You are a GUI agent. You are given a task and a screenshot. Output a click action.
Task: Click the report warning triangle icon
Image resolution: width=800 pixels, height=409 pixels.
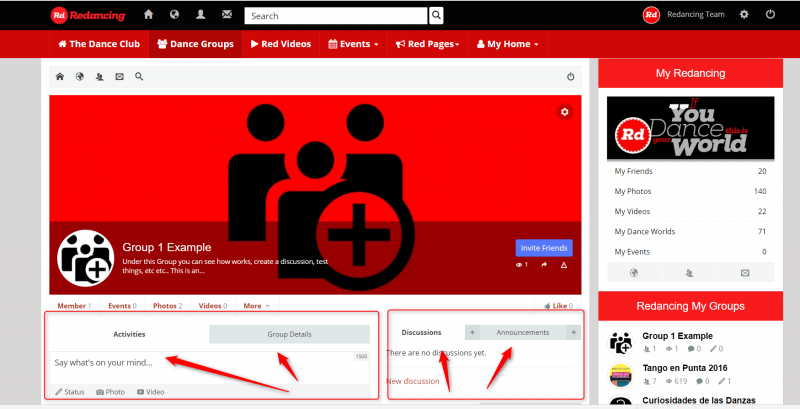[565, 265]
